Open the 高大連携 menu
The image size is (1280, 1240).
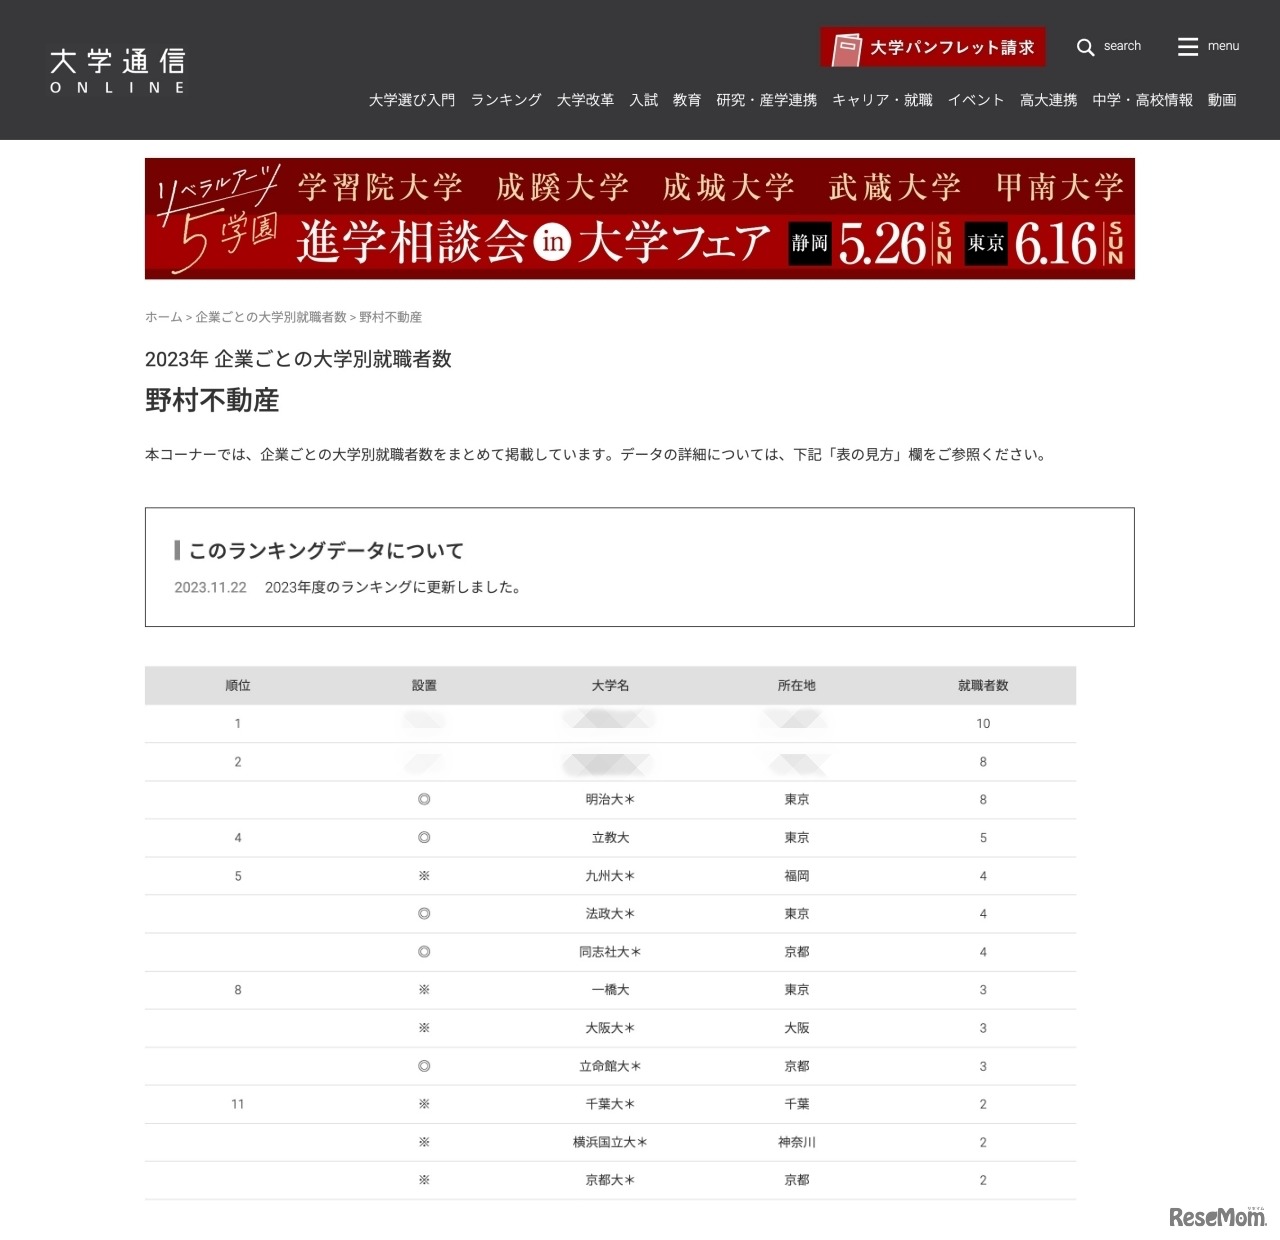(1049, 100)
